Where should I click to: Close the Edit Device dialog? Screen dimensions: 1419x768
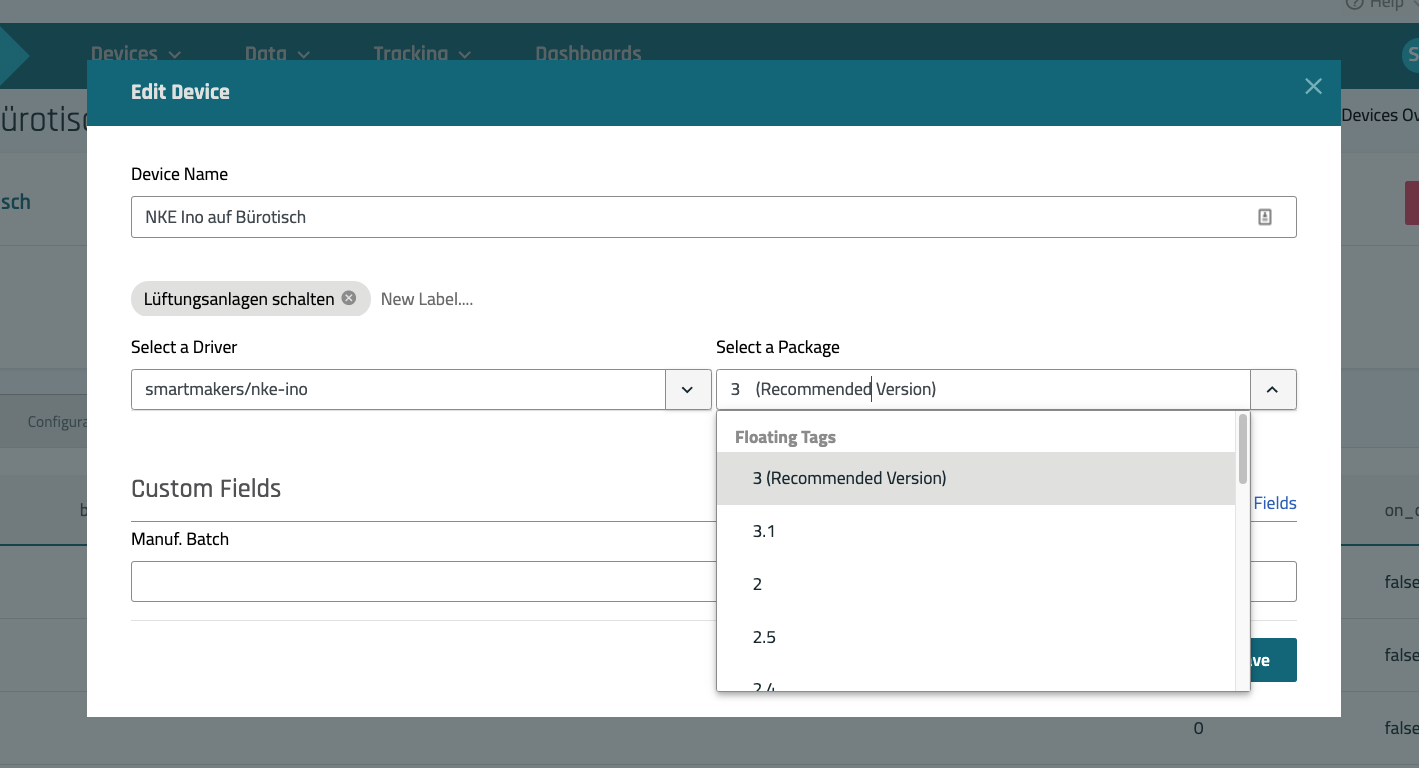coord(1313,87)
